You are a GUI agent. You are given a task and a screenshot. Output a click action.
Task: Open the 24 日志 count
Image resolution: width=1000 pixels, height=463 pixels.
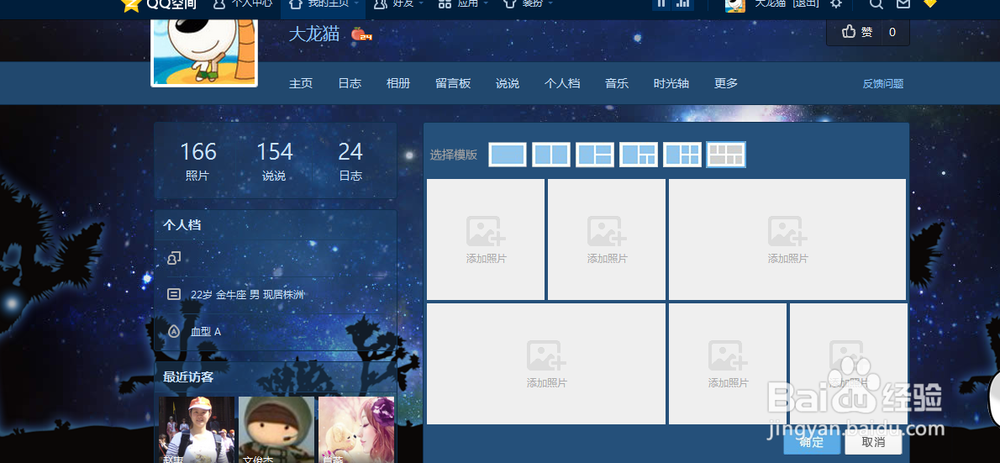(350, 161)
